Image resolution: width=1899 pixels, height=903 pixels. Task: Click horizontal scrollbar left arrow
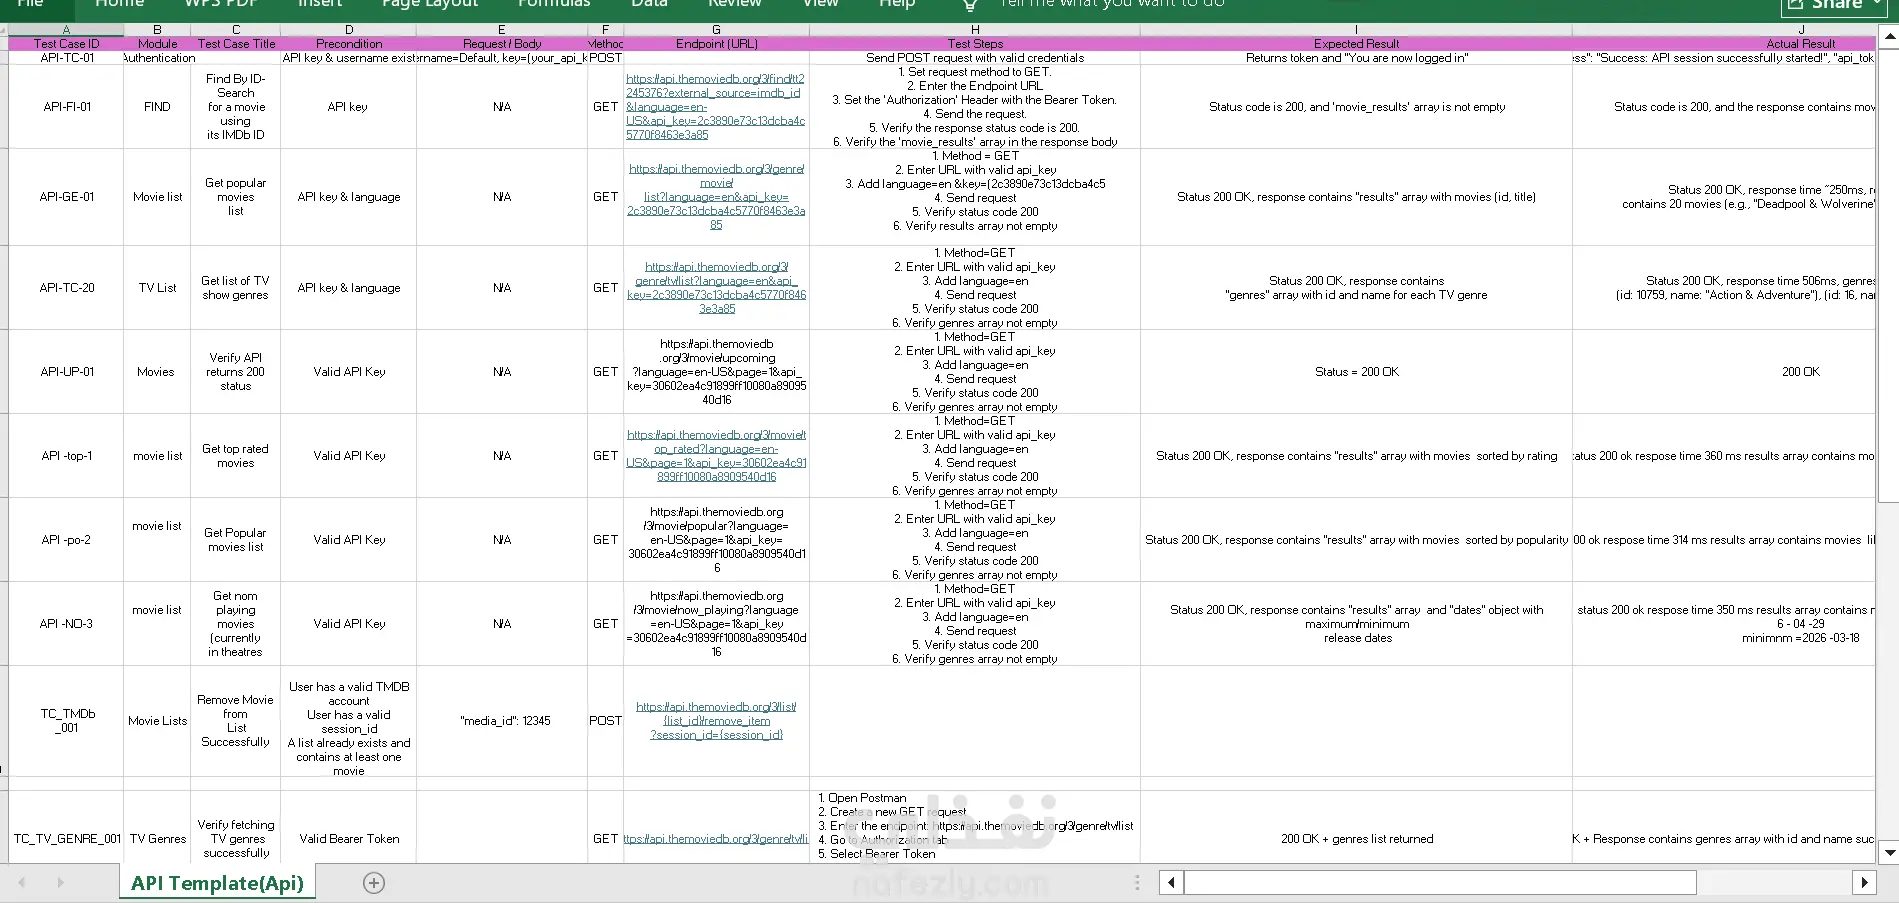tap(1172, 883)
